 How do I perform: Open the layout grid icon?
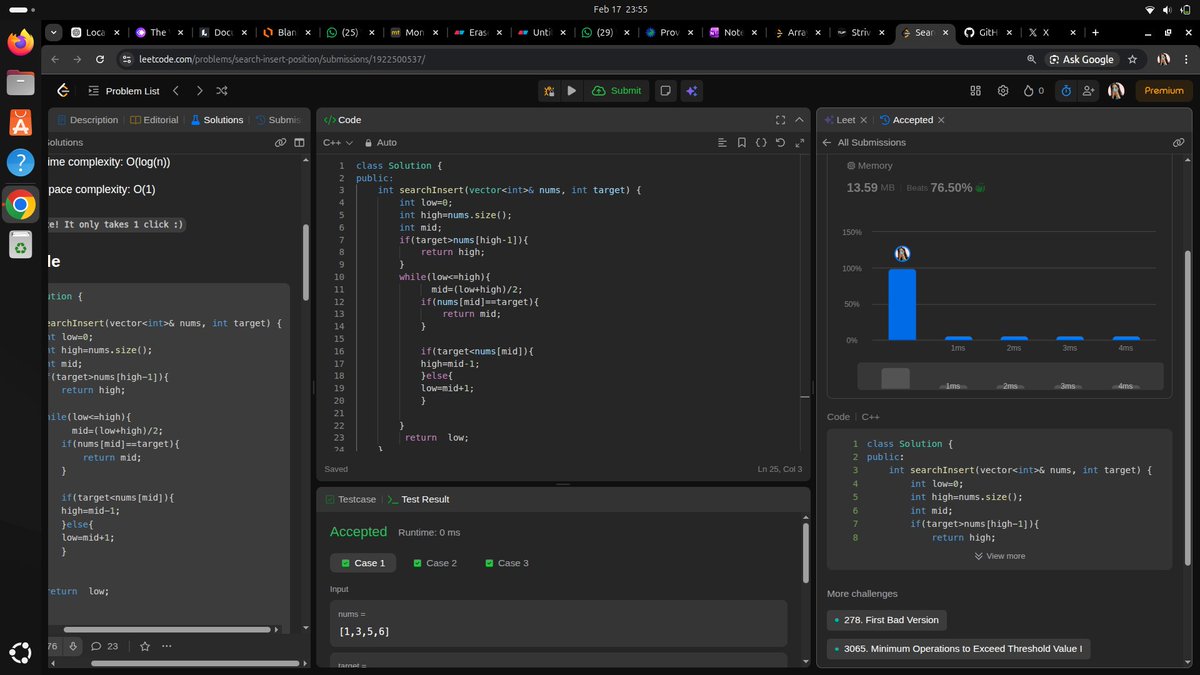click(975, 90)
